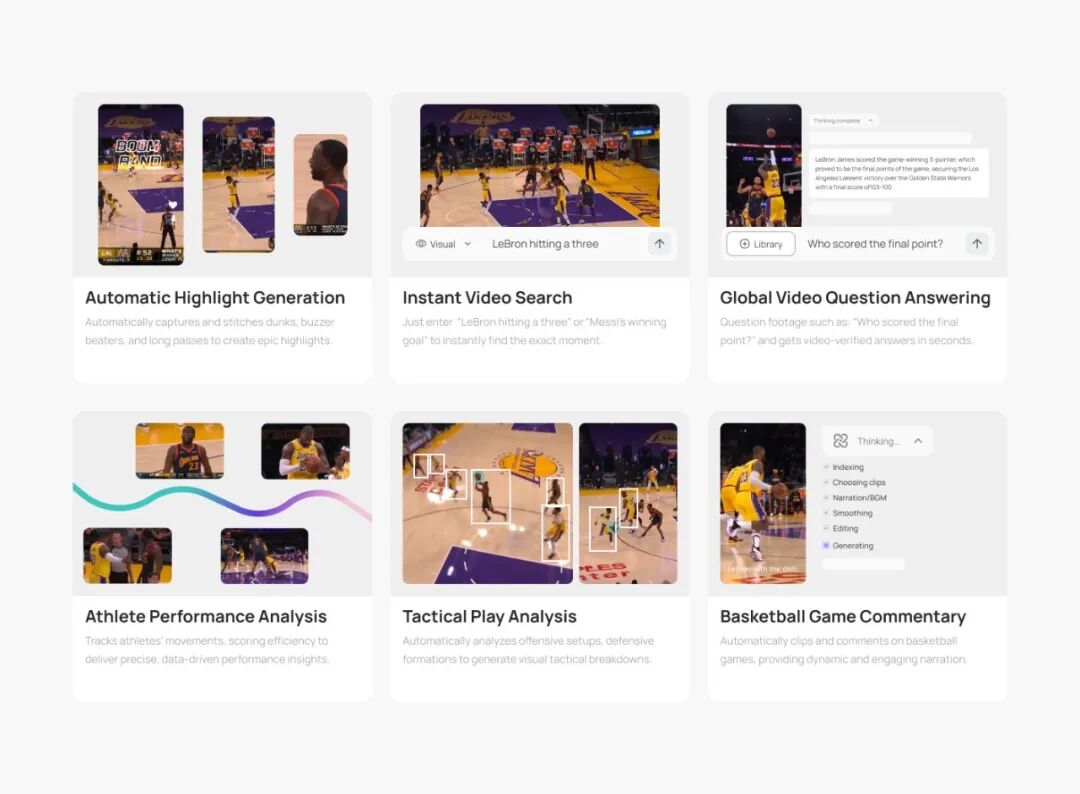1080x794 pixels.
Task: Click the Just enter LeBron hitting a three description
Action: [534, 331]
